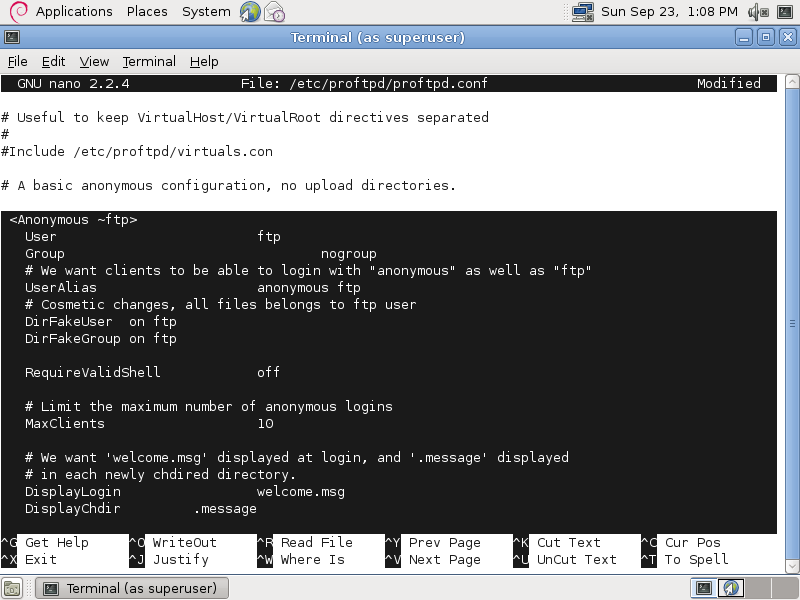This screenshot has height=600, width=800.
Task: Click the 'UserAlias' directive
Action: pyautogui.click(x=61, y=288)
